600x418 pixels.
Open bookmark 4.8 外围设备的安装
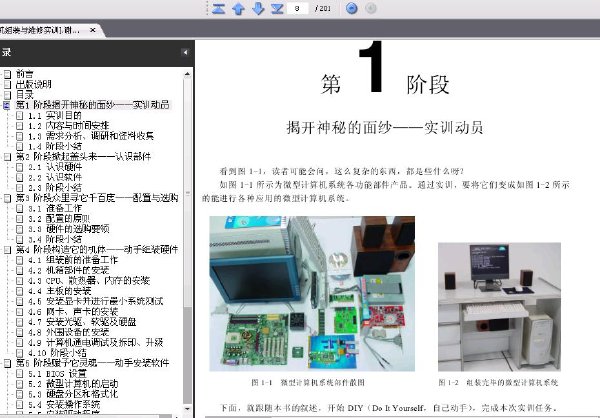pyautogui.click(x=69, y=332)
